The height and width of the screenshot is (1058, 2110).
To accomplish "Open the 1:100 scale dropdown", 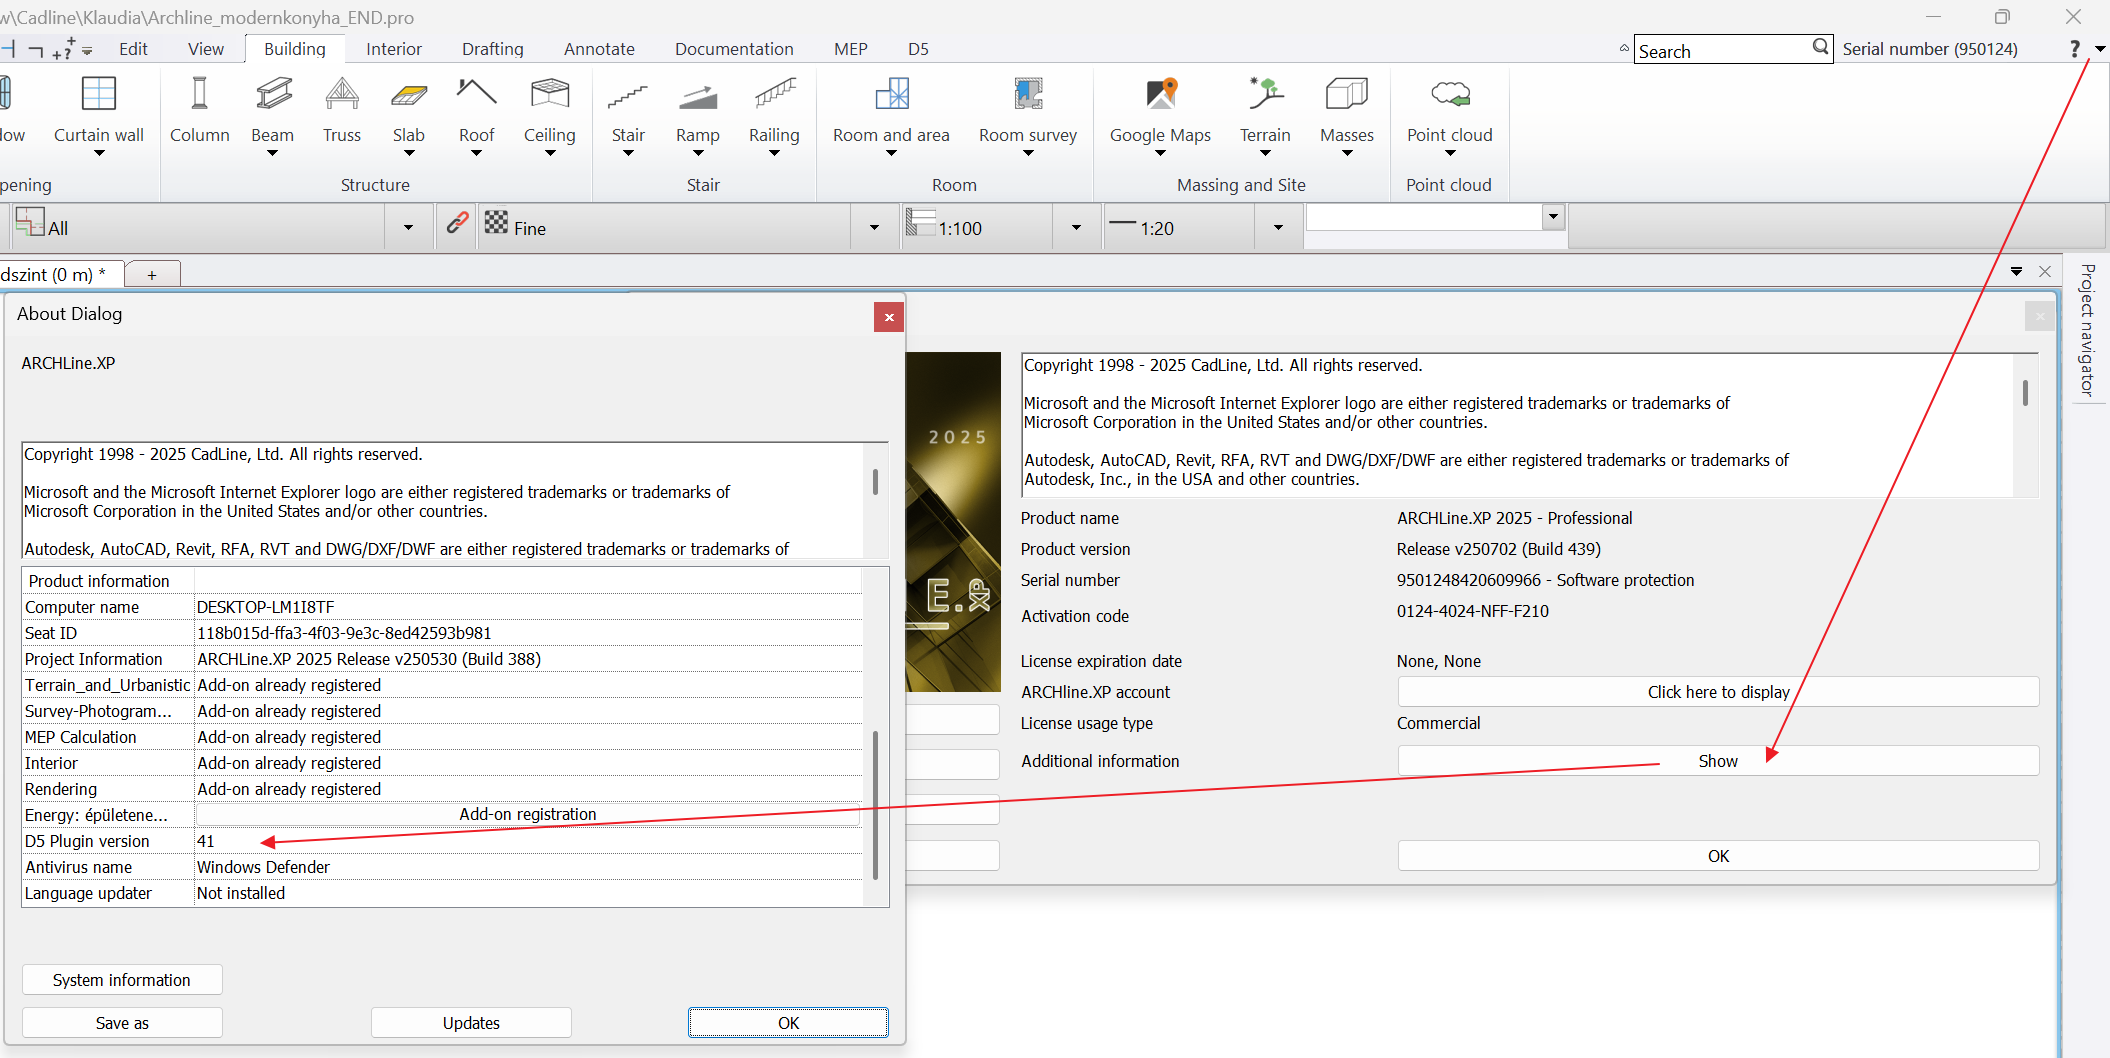I will pyautogui.click(x=1076, y=228).
